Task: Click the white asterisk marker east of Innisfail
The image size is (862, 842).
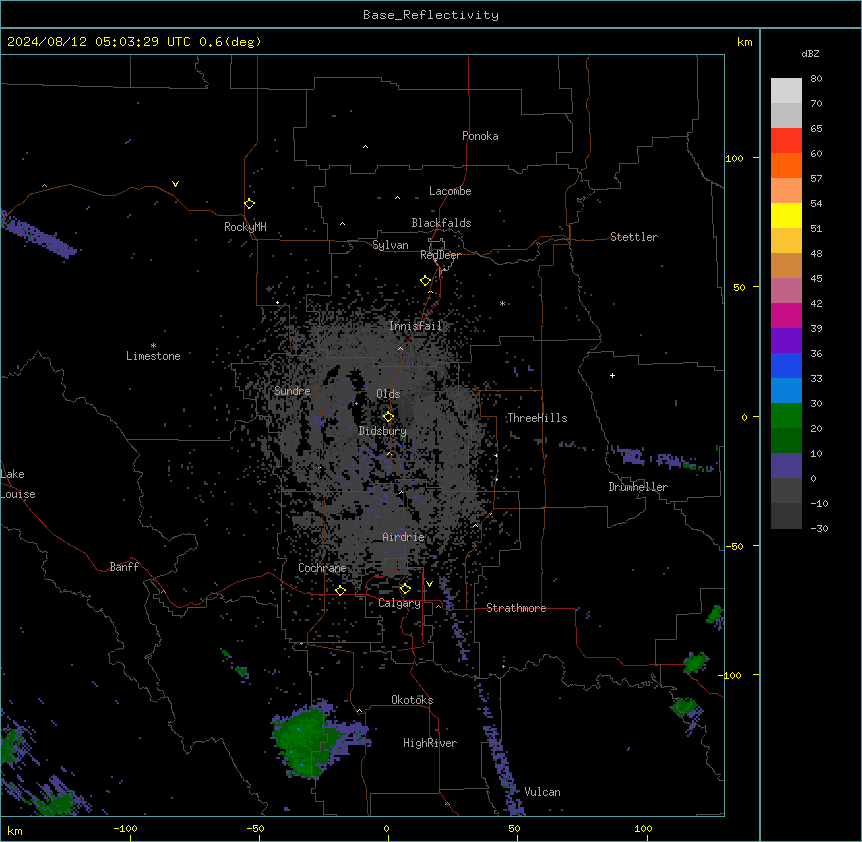Action: 502,303
